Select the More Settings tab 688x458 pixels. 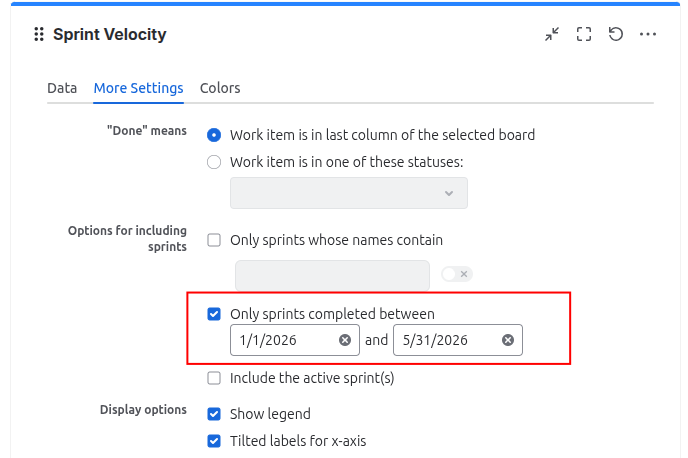(139, 88)
